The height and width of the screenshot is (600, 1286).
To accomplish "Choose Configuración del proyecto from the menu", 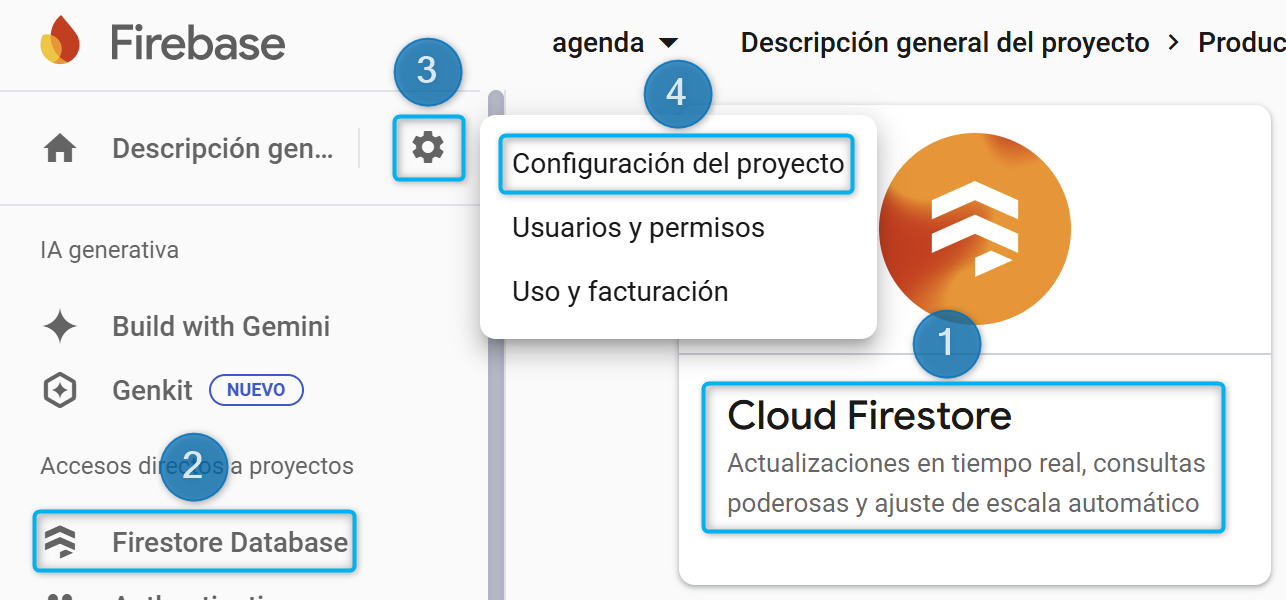I will [676, 163].
